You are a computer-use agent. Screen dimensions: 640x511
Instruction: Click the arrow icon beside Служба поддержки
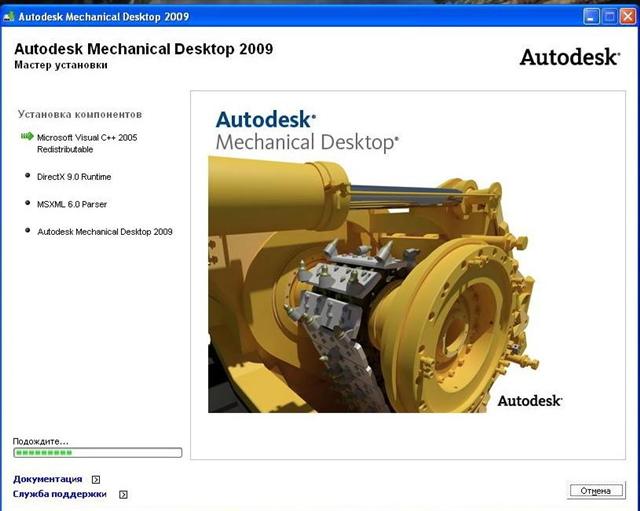(123, 495)
